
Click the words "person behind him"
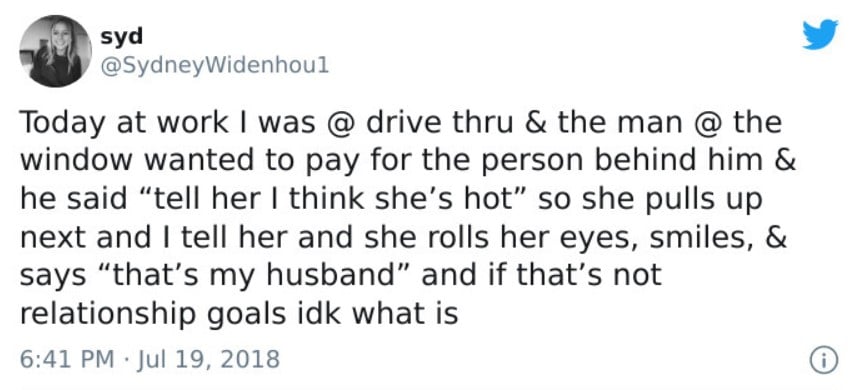coord(620,162)
